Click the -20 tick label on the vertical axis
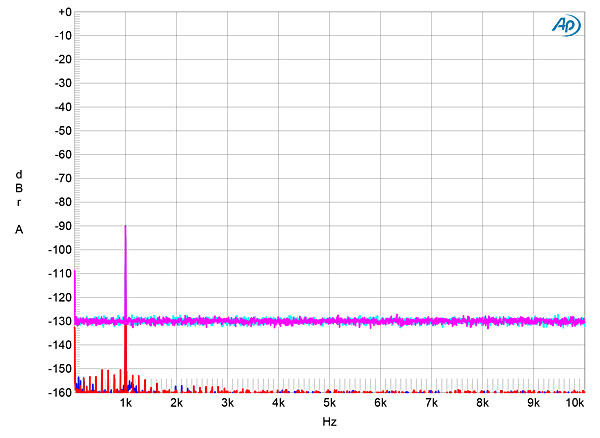The width and height of the screenshot is (600, 438). tap(59, 60)
